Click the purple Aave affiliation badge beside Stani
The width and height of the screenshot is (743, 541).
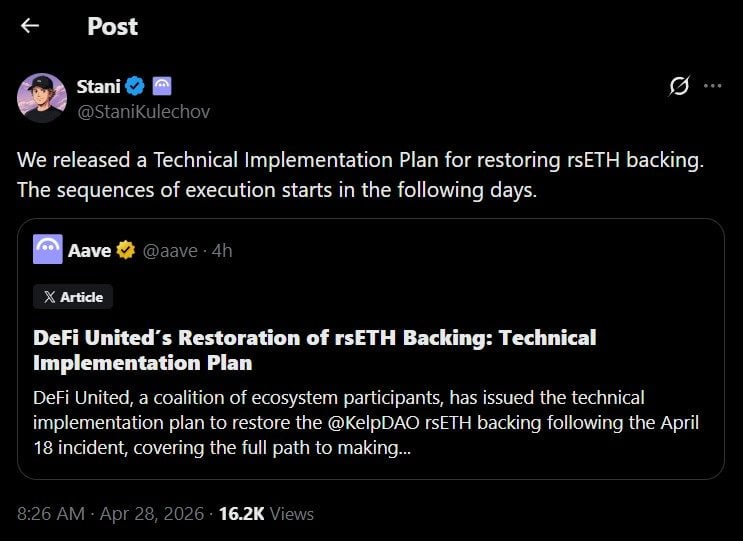click(x=162, y=86)
